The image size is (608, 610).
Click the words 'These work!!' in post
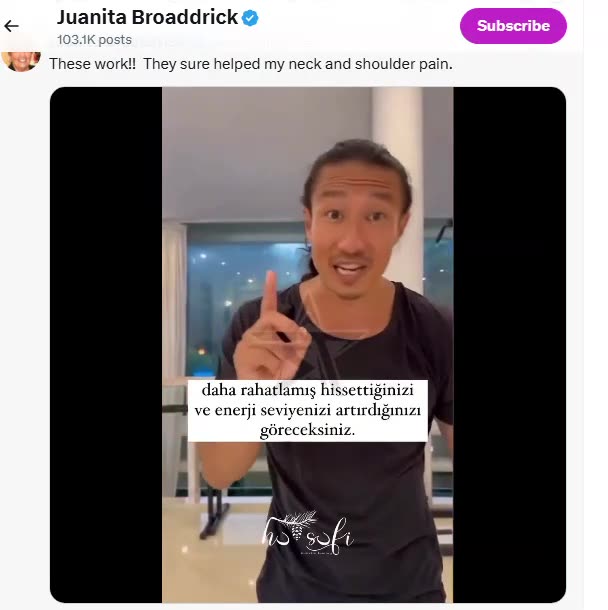pyautogui.click(x=93, y=64)
